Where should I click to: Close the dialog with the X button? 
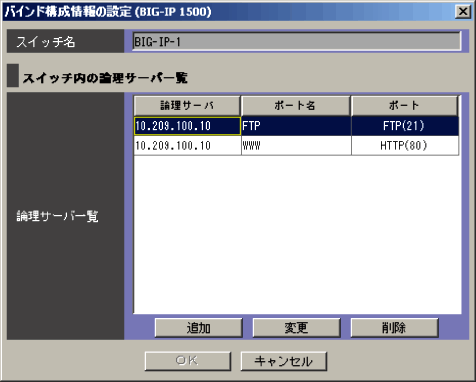click(463, 12)
